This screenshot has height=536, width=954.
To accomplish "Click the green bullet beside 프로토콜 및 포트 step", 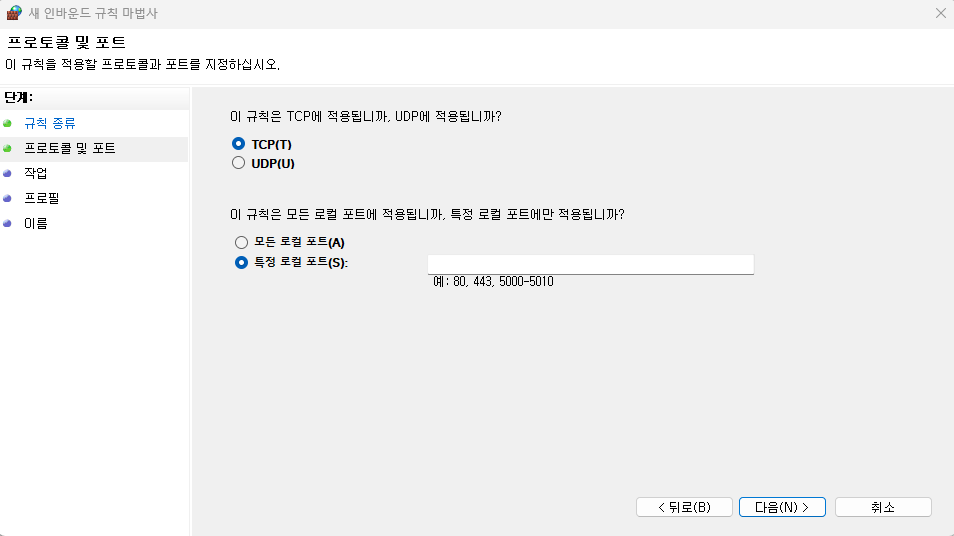I will pos(7,148).
